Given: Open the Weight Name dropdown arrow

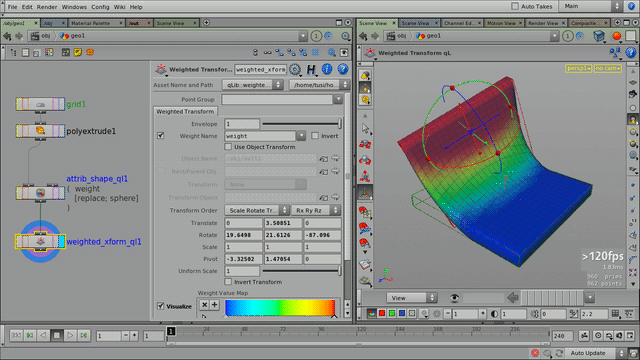Looking at the screenshot, I should tap(301, 136).
